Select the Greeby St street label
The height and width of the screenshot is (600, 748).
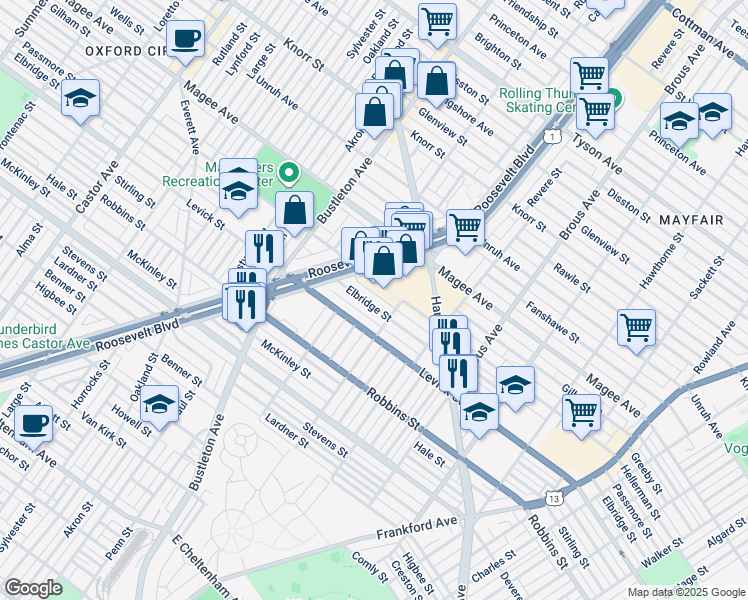click(x=646, y=473)
